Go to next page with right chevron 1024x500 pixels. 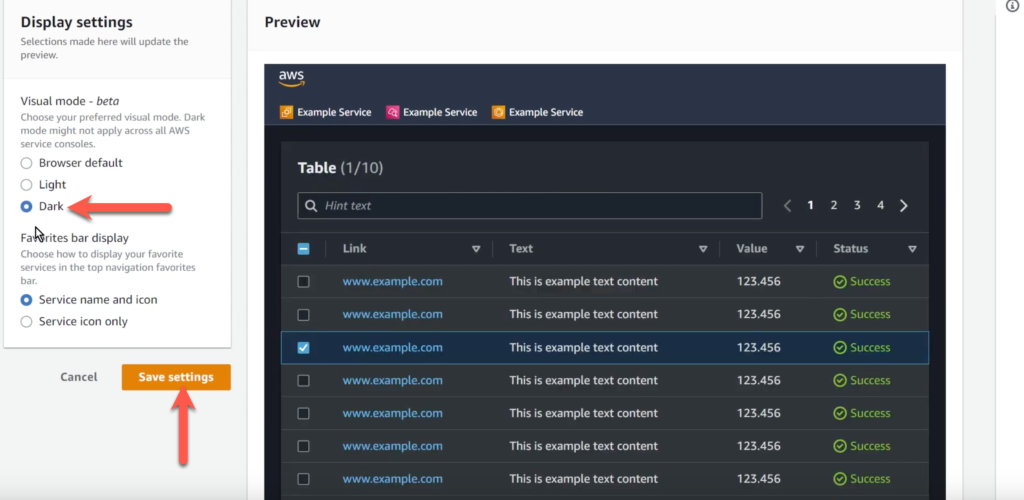[904, 206]
